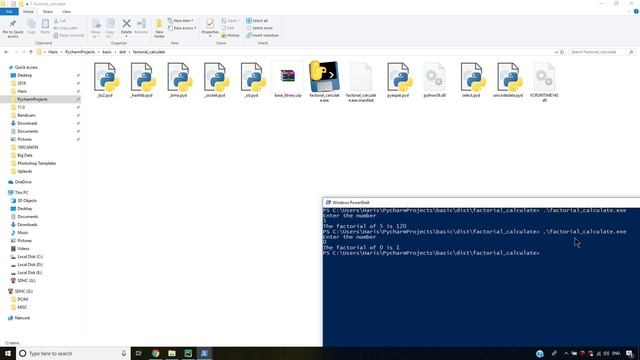Click the New folder icon
Image resolution: width=640 pixels, height=360 pixels.
[x=159, y=24]
